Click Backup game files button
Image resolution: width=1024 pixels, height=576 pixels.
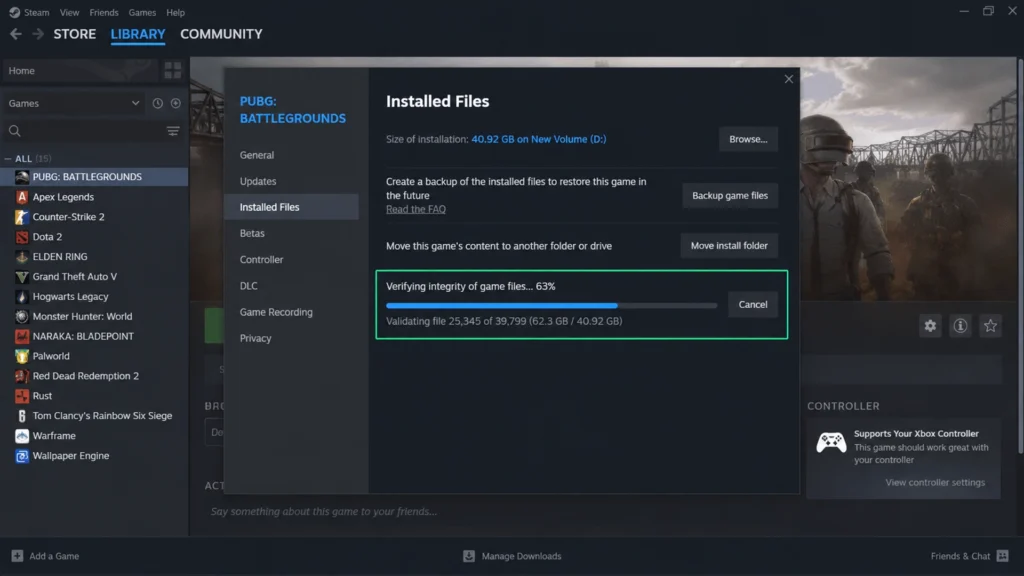tap(729, 195)
